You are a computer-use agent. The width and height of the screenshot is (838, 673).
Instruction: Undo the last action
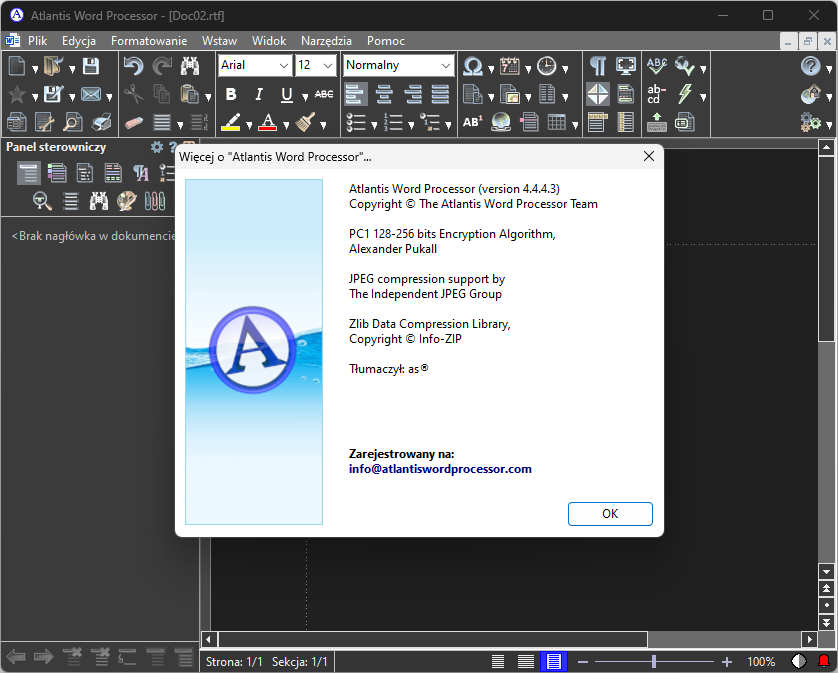pyautogui.click(x=133, y=66)
